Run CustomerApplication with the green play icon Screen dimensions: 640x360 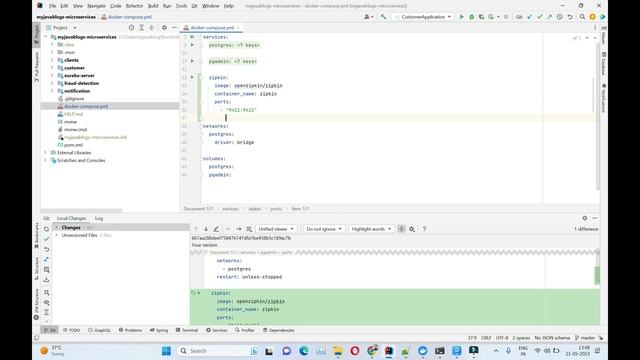462,17
